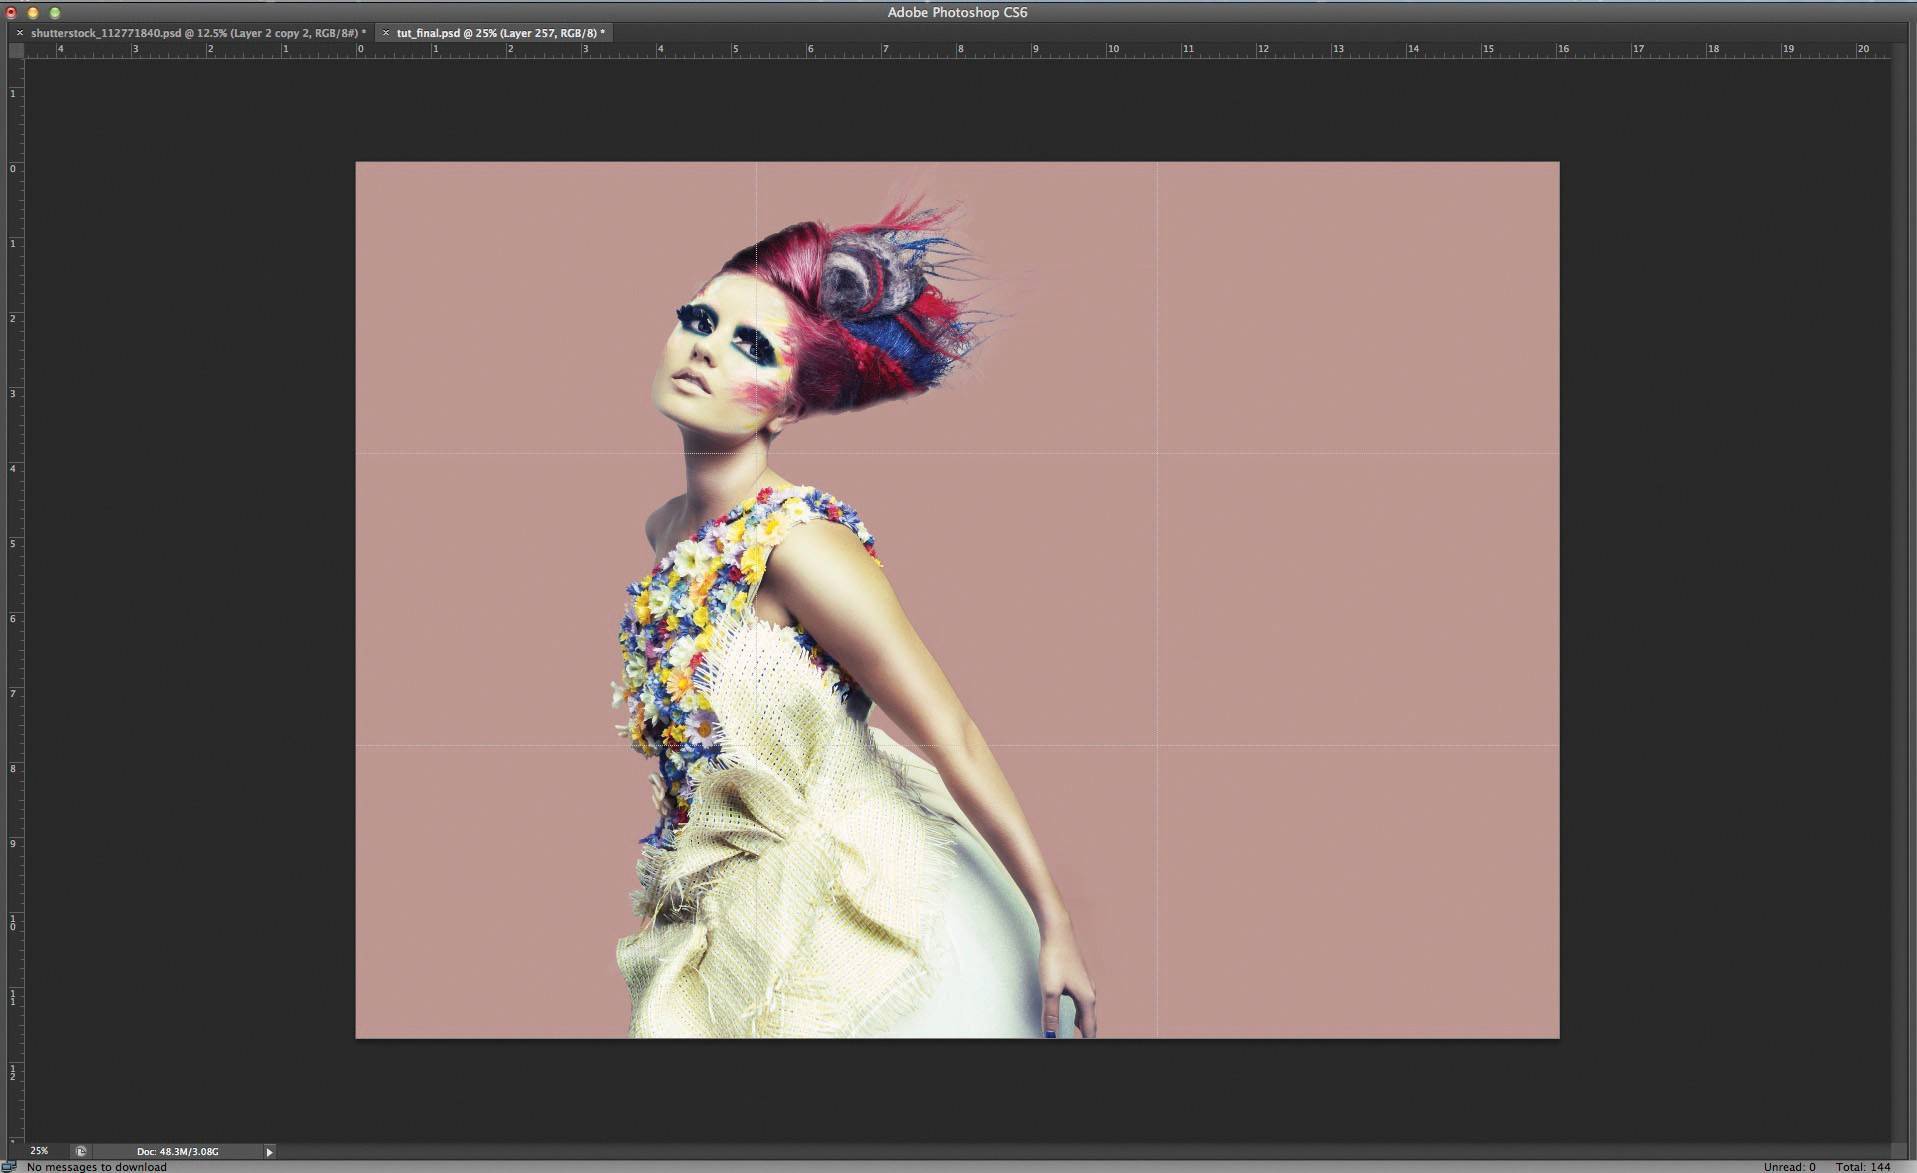Click the yellow minimize window button
Image resolution: width=1917 pixels, height=1173 pixels.
coord(33,12)
